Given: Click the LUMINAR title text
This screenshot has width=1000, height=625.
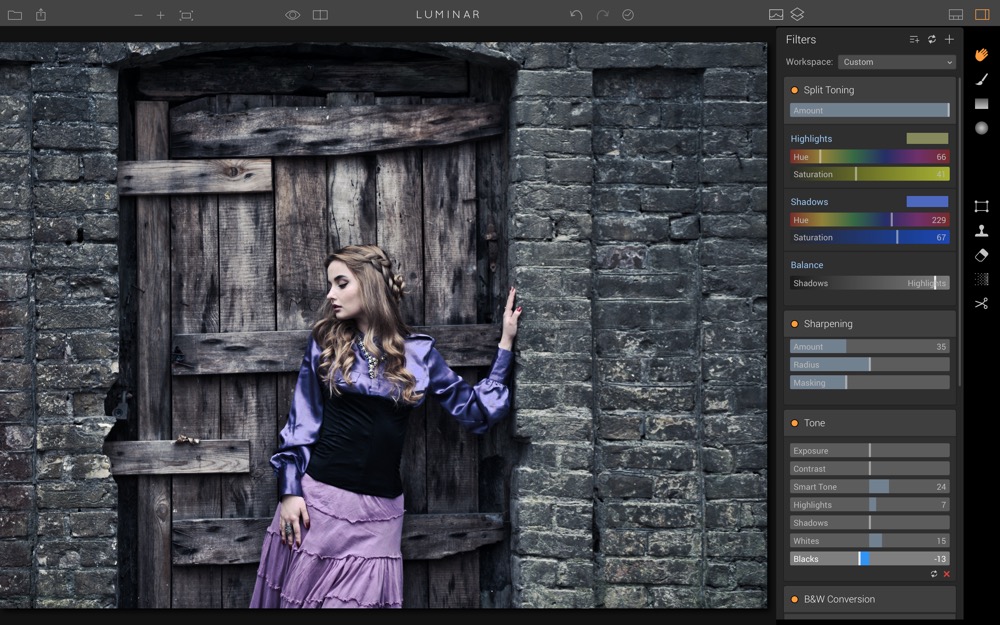Looking at the screenshot, I should [448, 15].
